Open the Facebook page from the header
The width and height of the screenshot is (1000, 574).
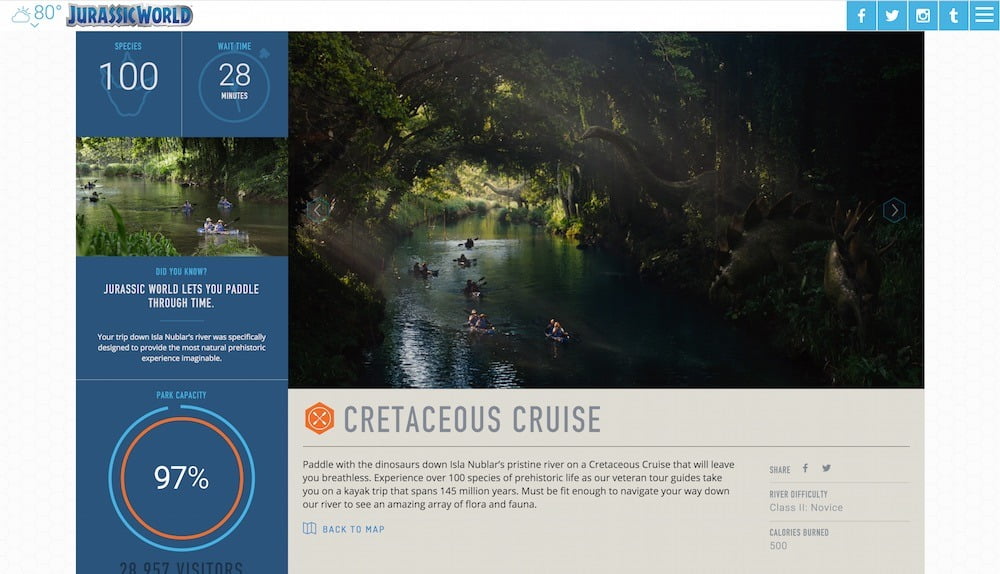point(861,15)
